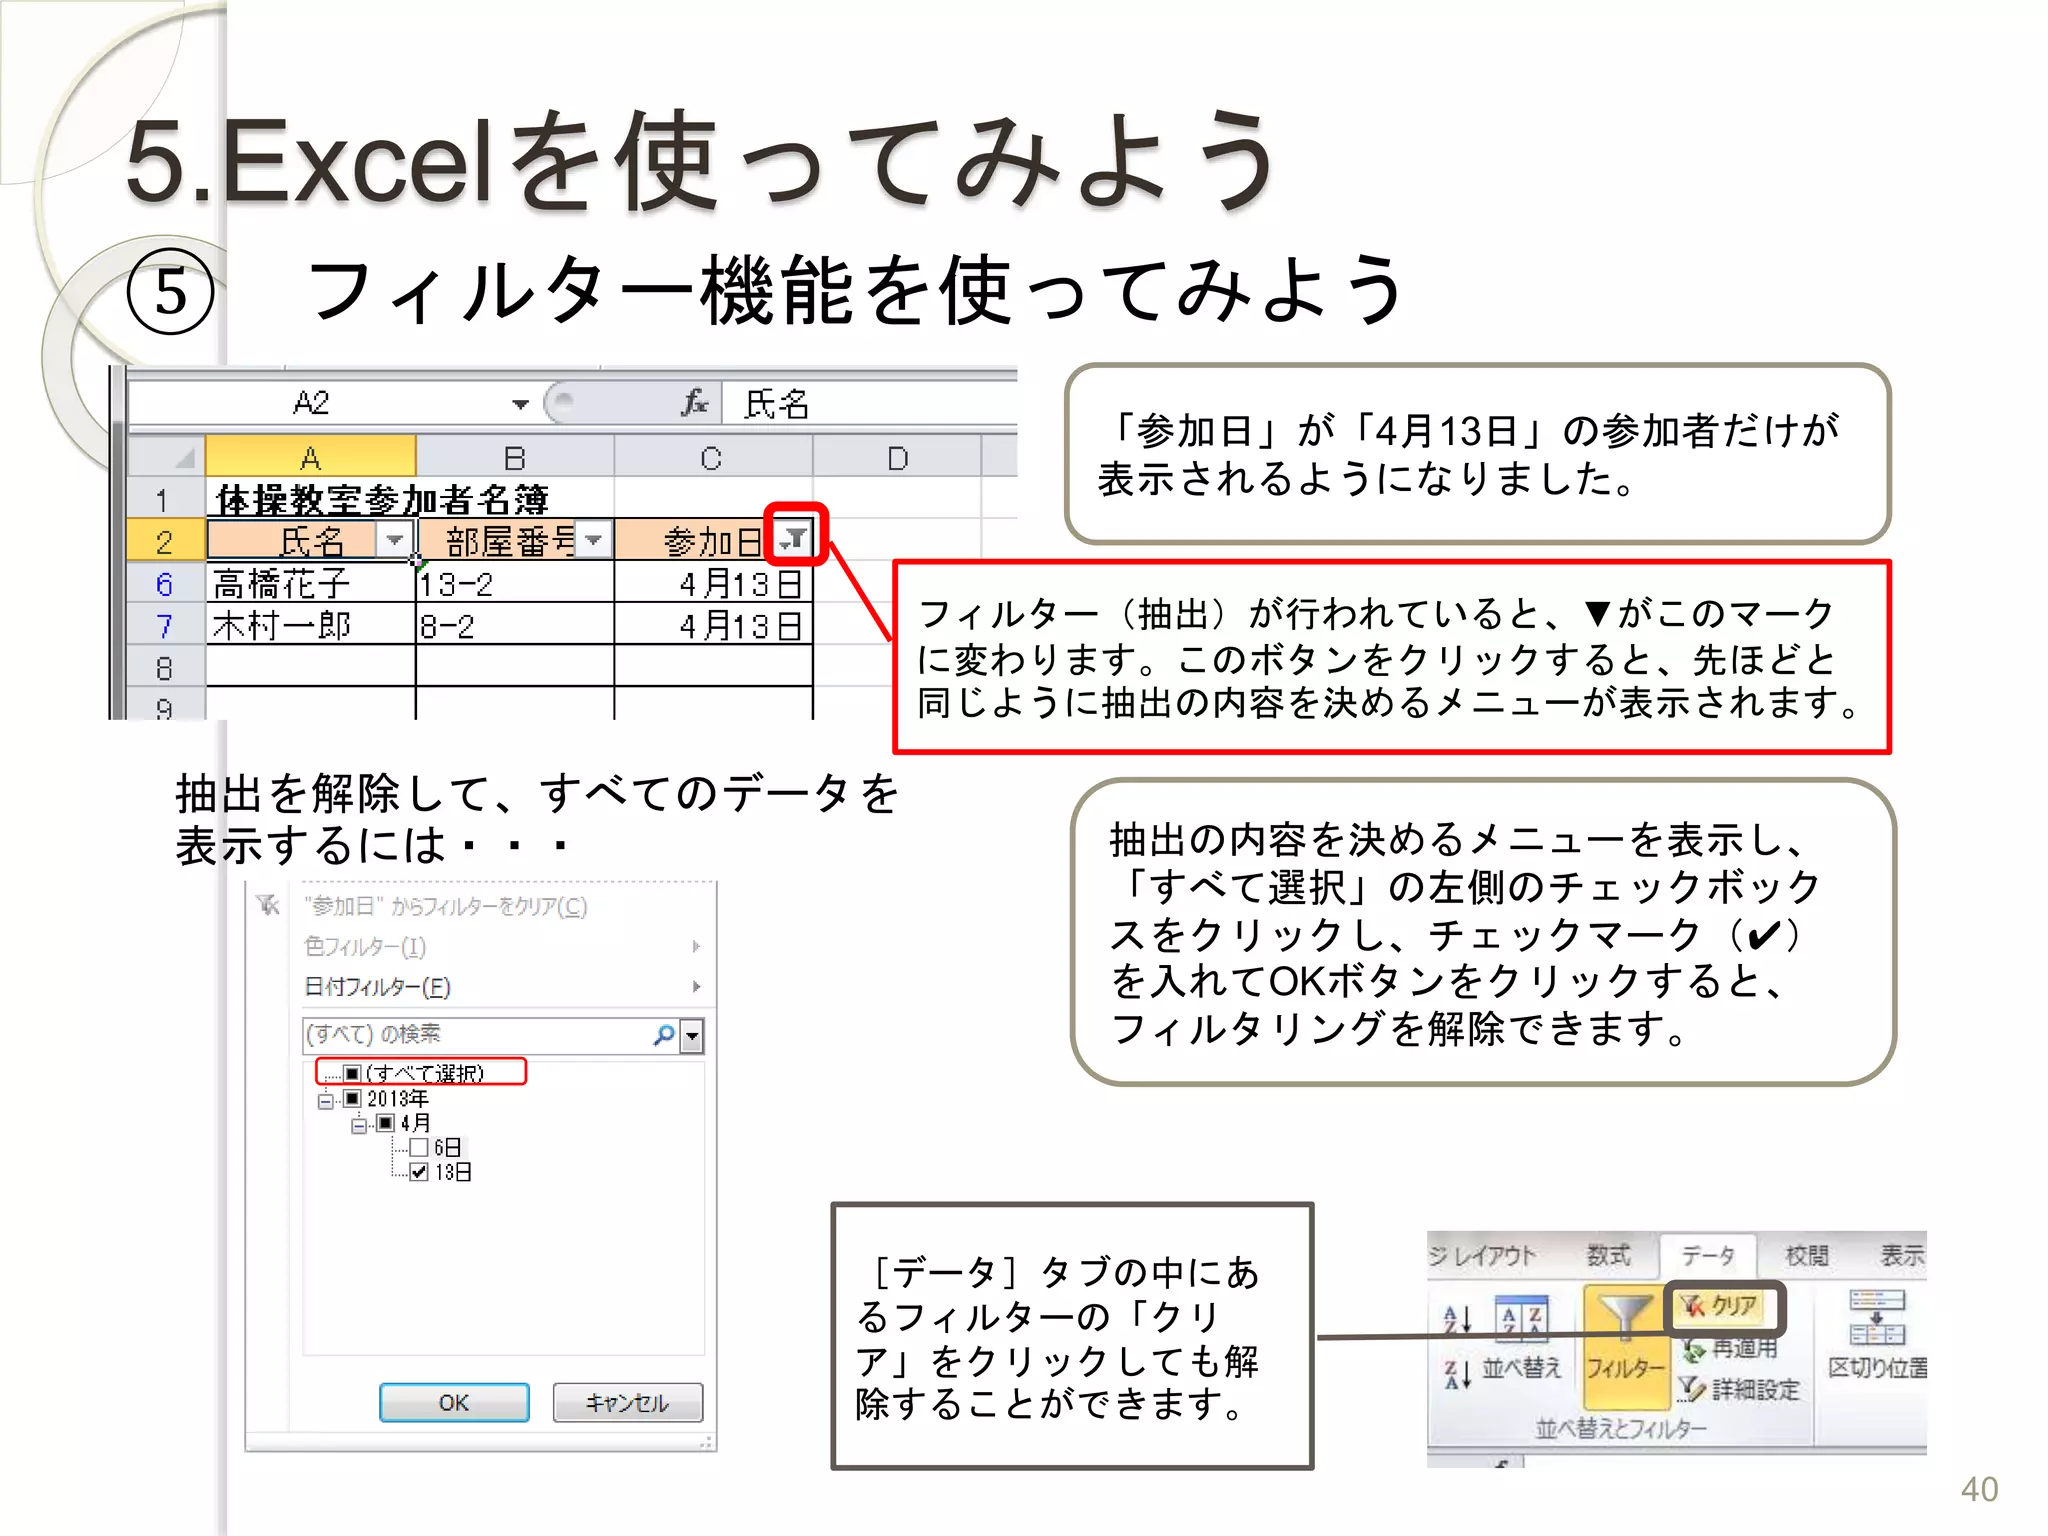Click cell containing 木村一郎
The height and width of the screenshot is (1536, 2048).
pos(311,625)
